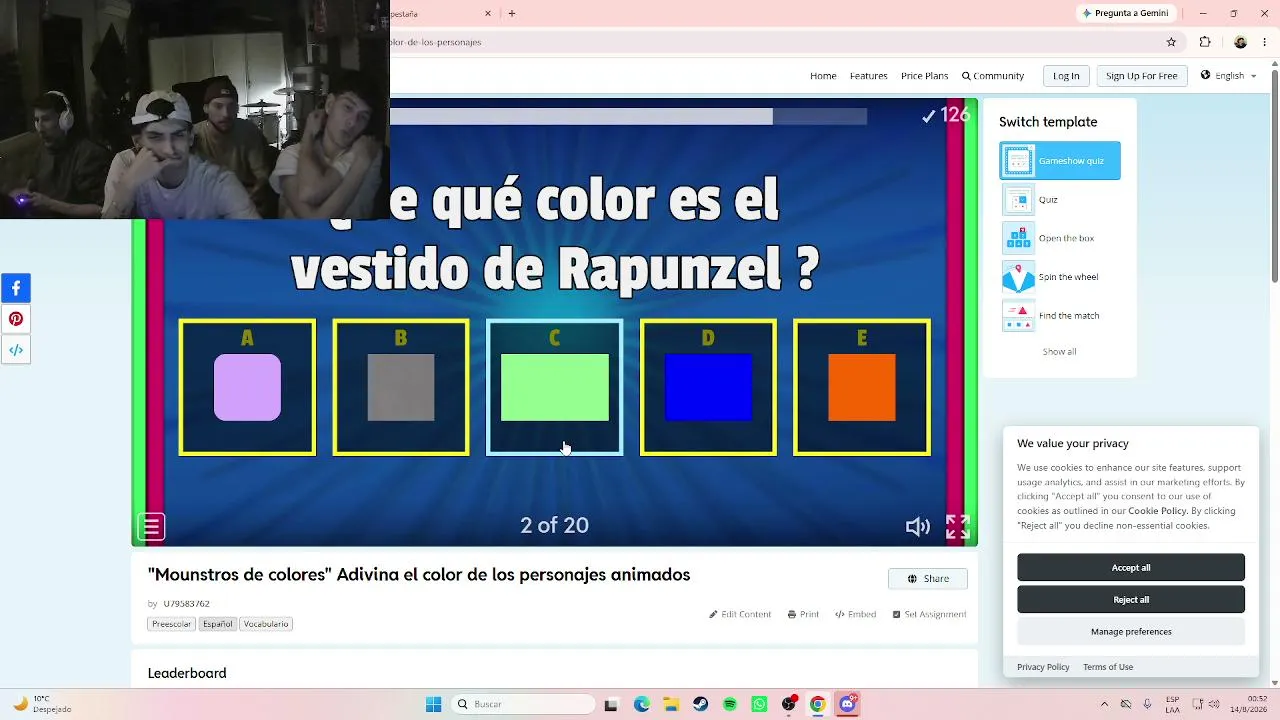
Task: Open the Community search link
Action: pyautogui.click(x=993, y=76)
